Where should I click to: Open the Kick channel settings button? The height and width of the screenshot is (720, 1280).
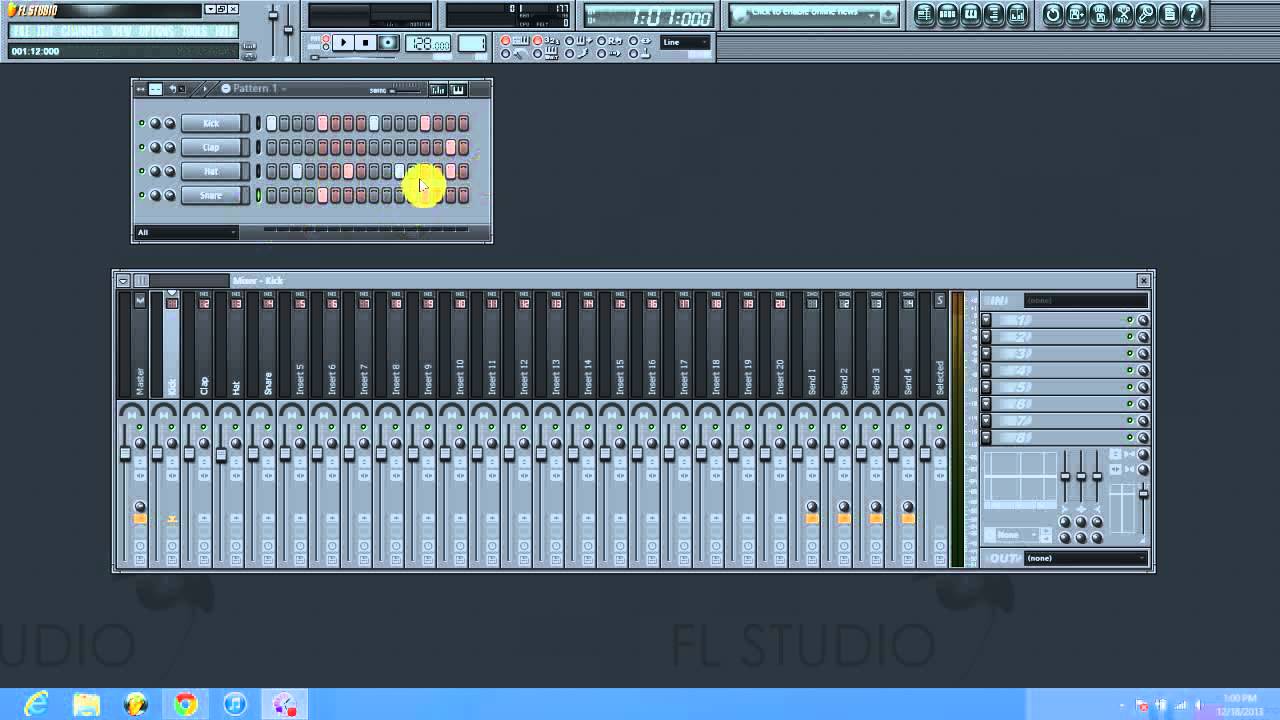pyautogui.click(x=212, y=123)
